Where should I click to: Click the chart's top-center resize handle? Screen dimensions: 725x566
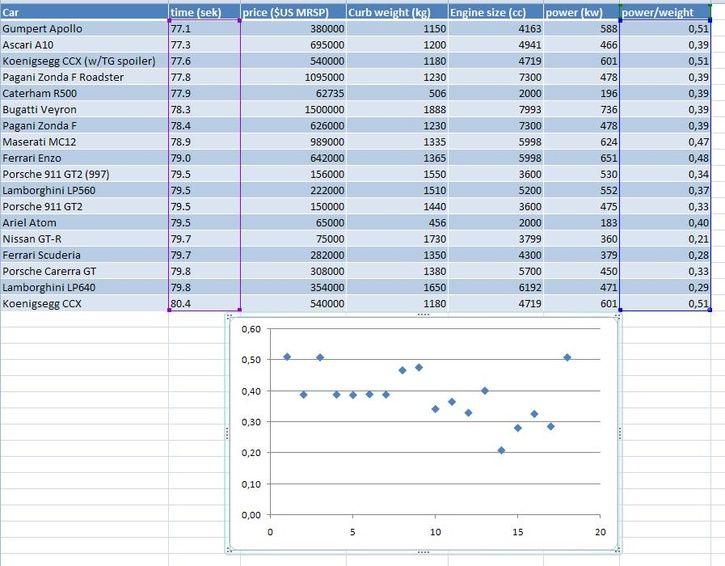point(423,314)
